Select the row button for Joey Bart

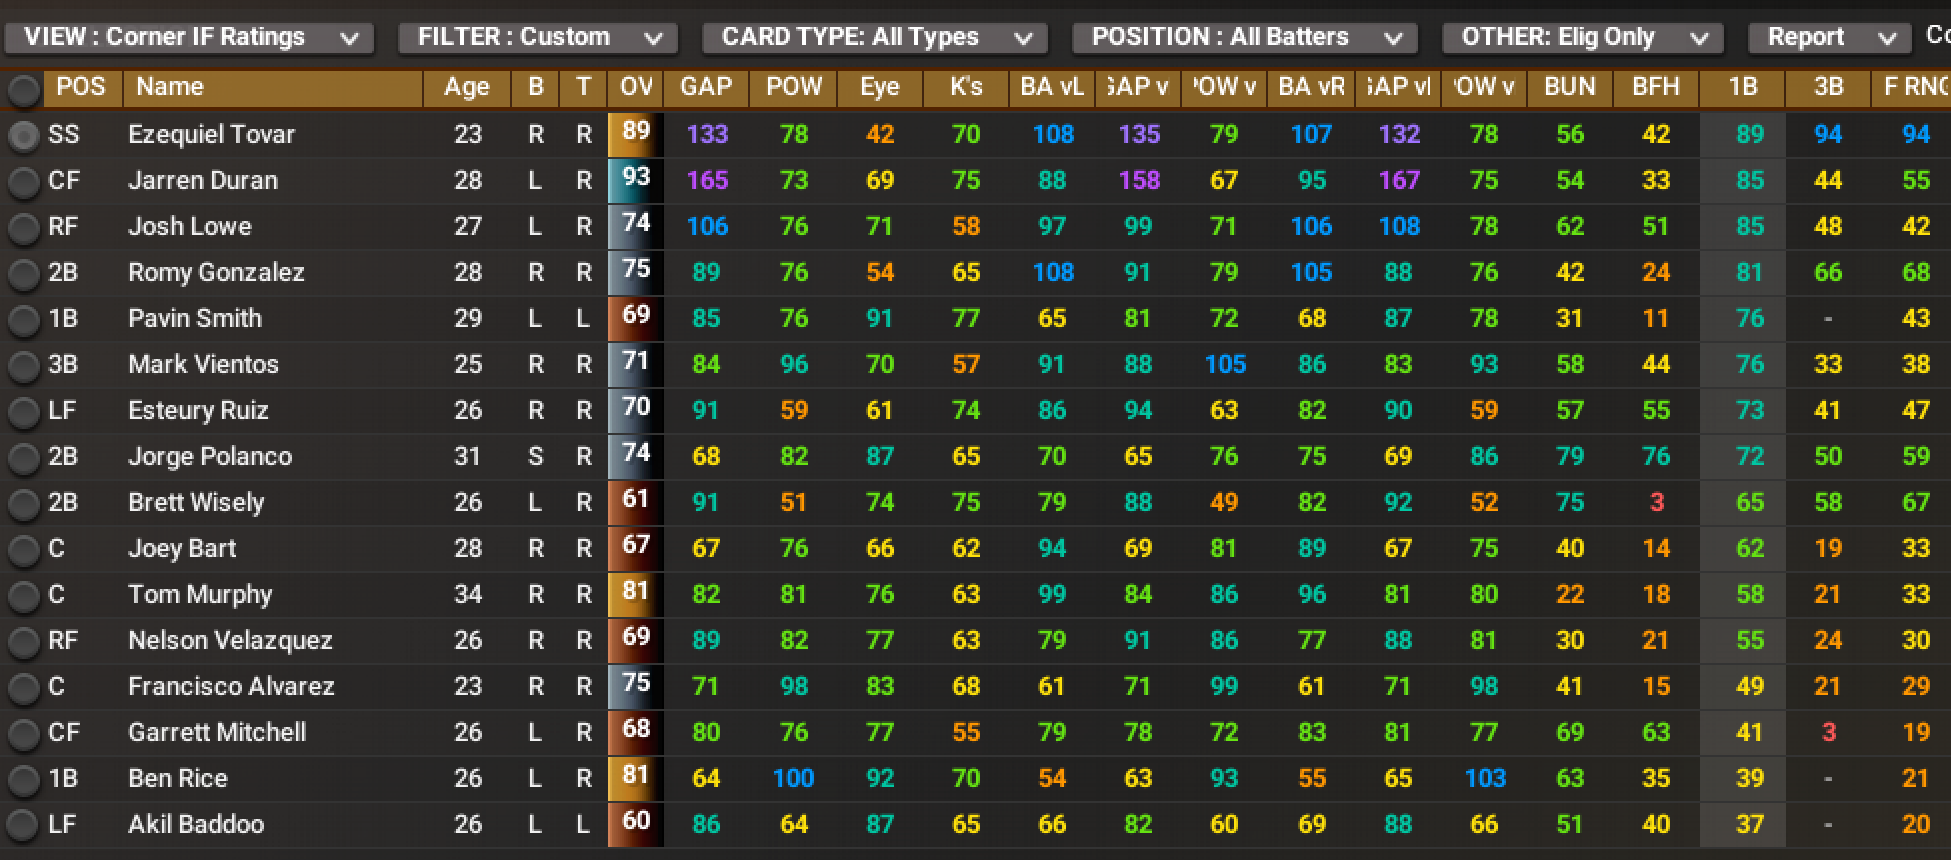[x=23, y=549]
